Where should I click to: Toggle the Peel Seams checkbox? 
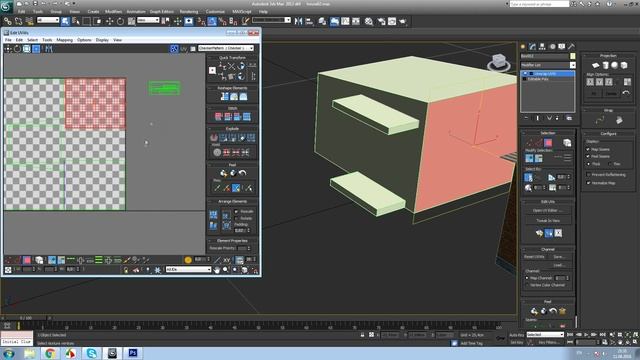click(588, 156)
